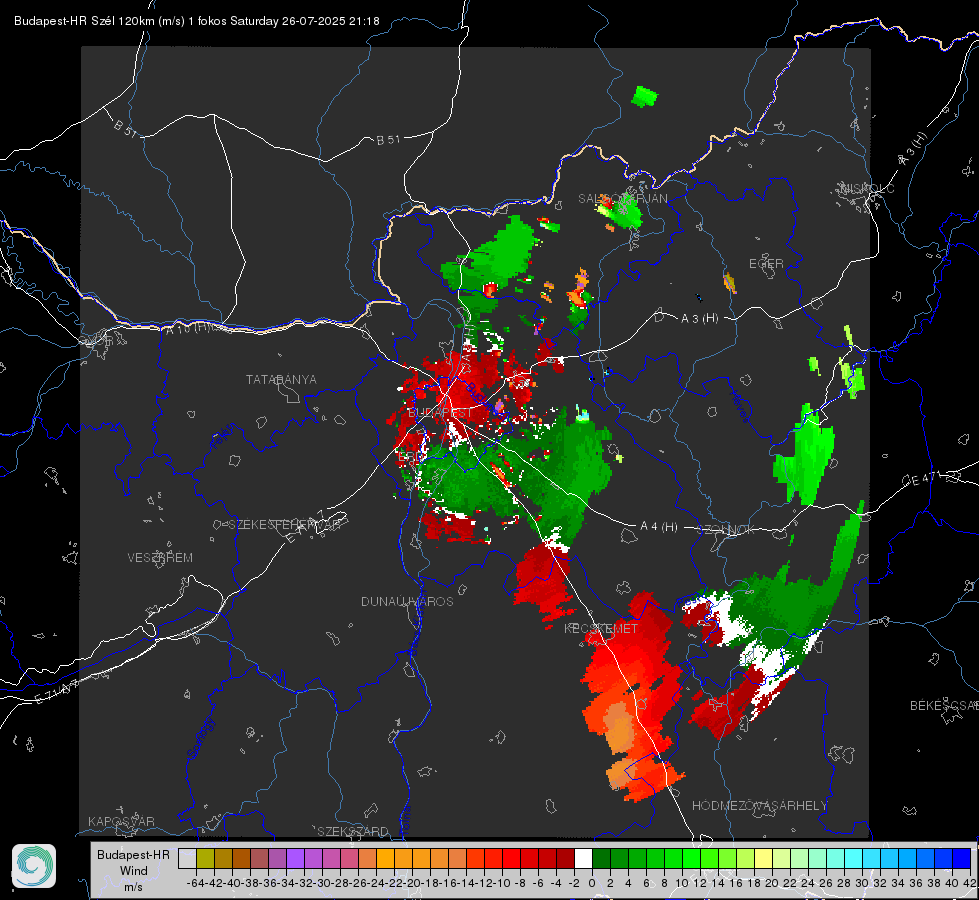Select the dark blue swatch between 40 and 42
This screenshot has height=900, width=979.
[962, 859]
